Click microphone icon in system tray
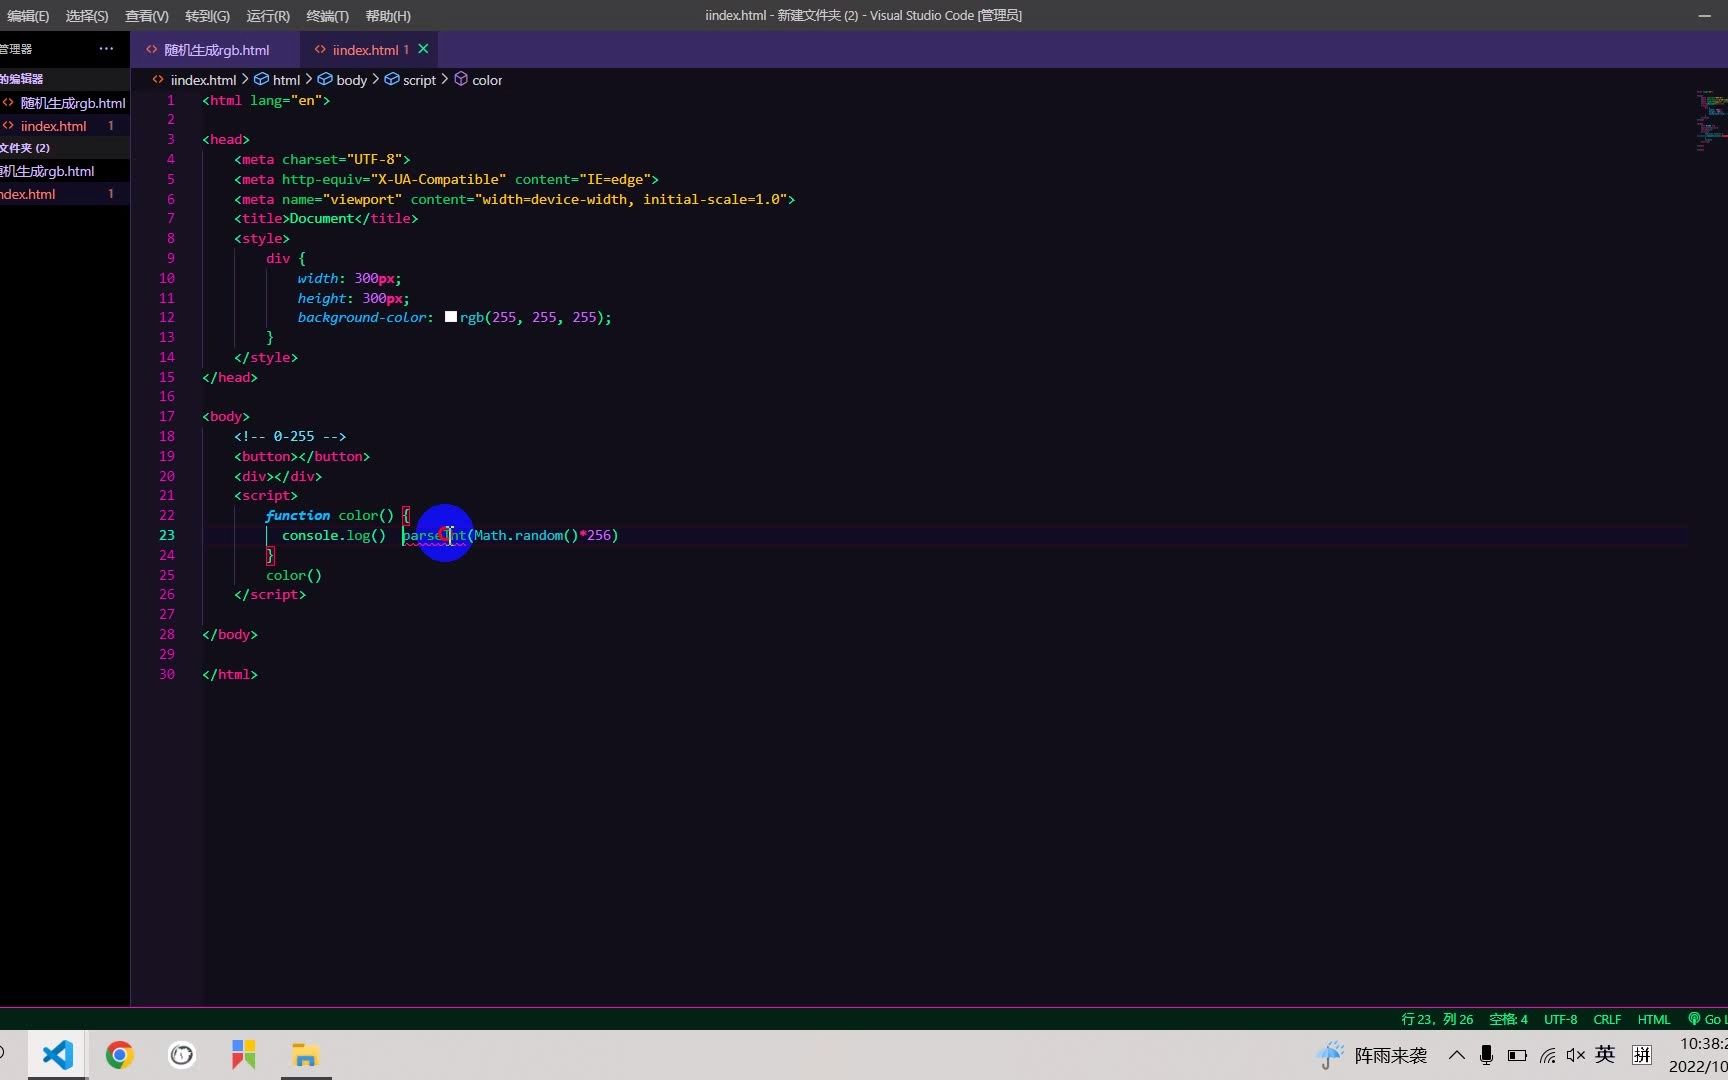 [x=1486, y=1055]
